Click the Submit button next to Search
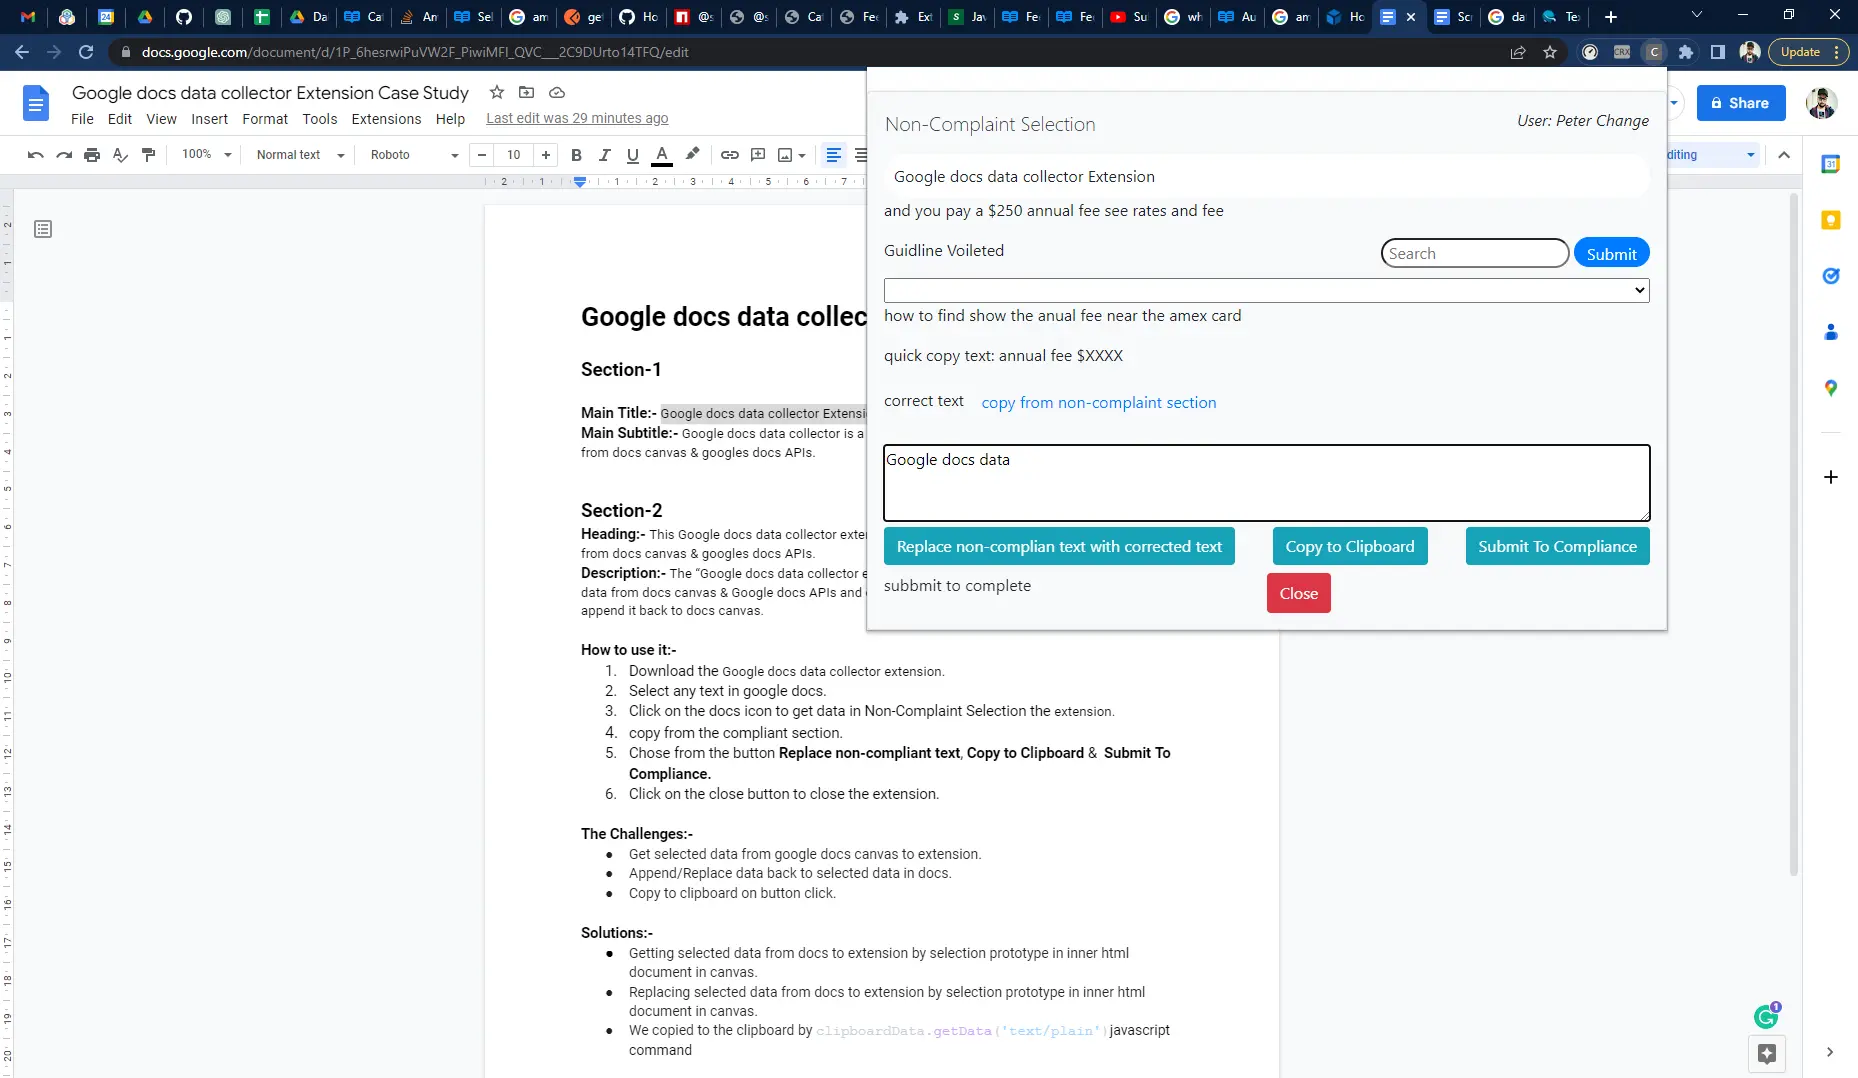 pyautogui.click(x=1611, y=253)
